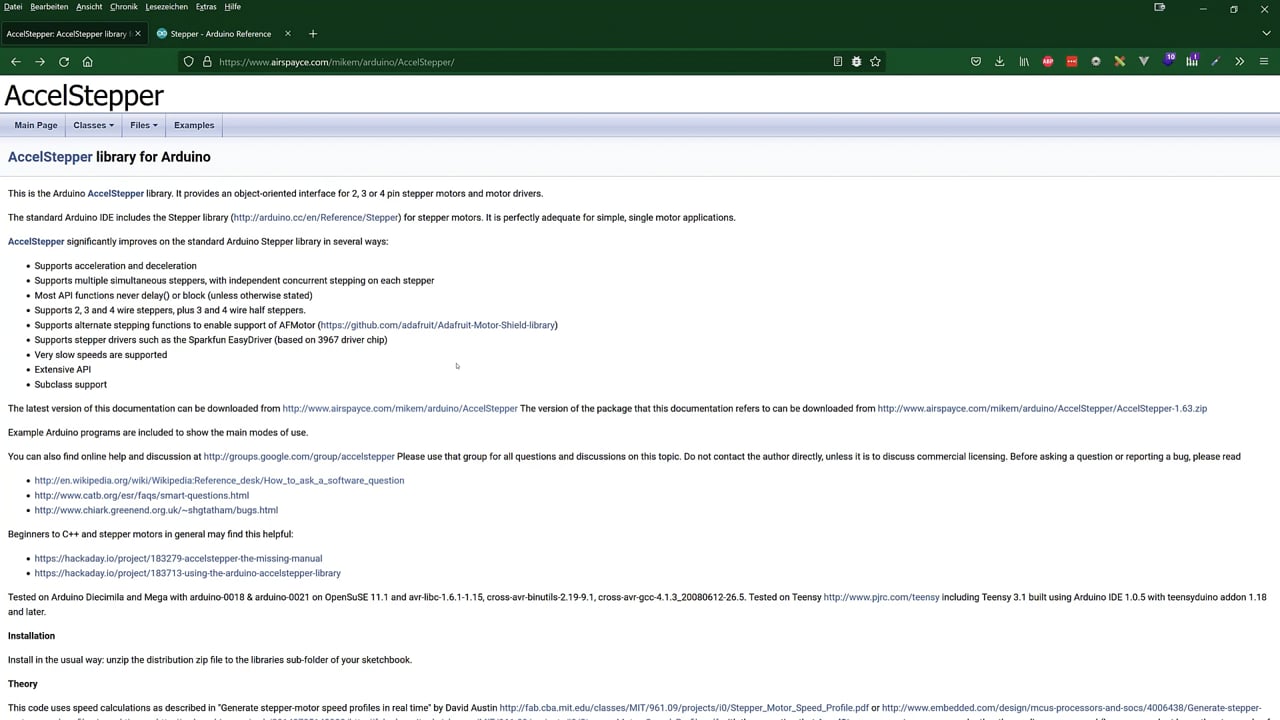Screen dimensions: 1280x720
Task: Open the Firefox library icon
Action: 1024,62
